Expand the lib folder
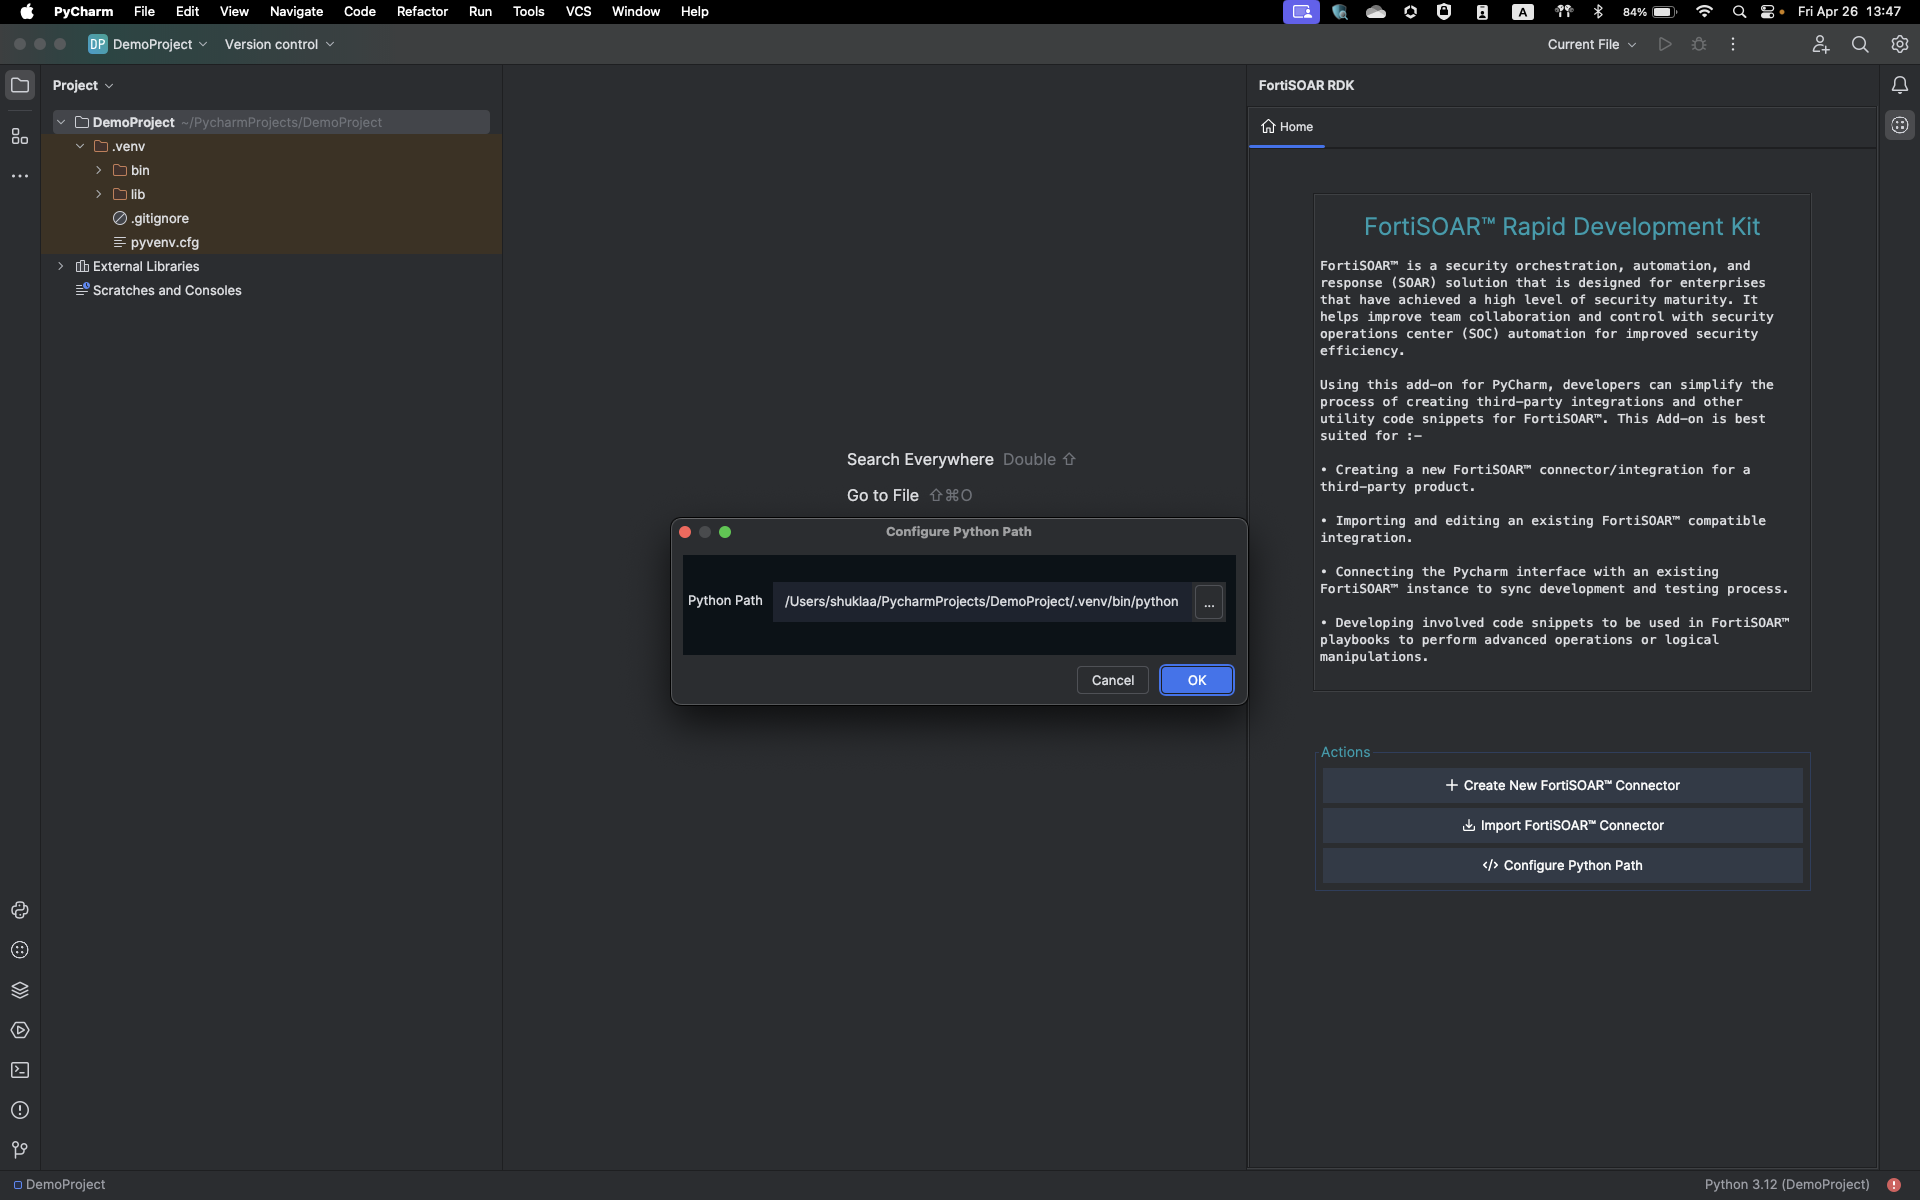The height and width of the screenshot is (1200, 1920). click(99, 194)
